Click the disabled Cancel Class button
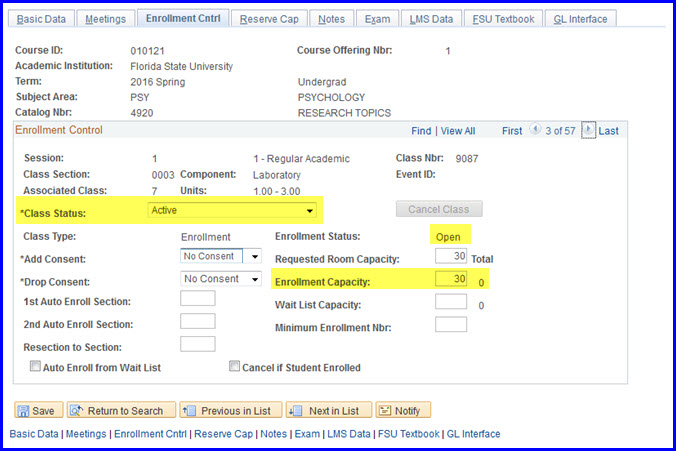 [439, 209]
